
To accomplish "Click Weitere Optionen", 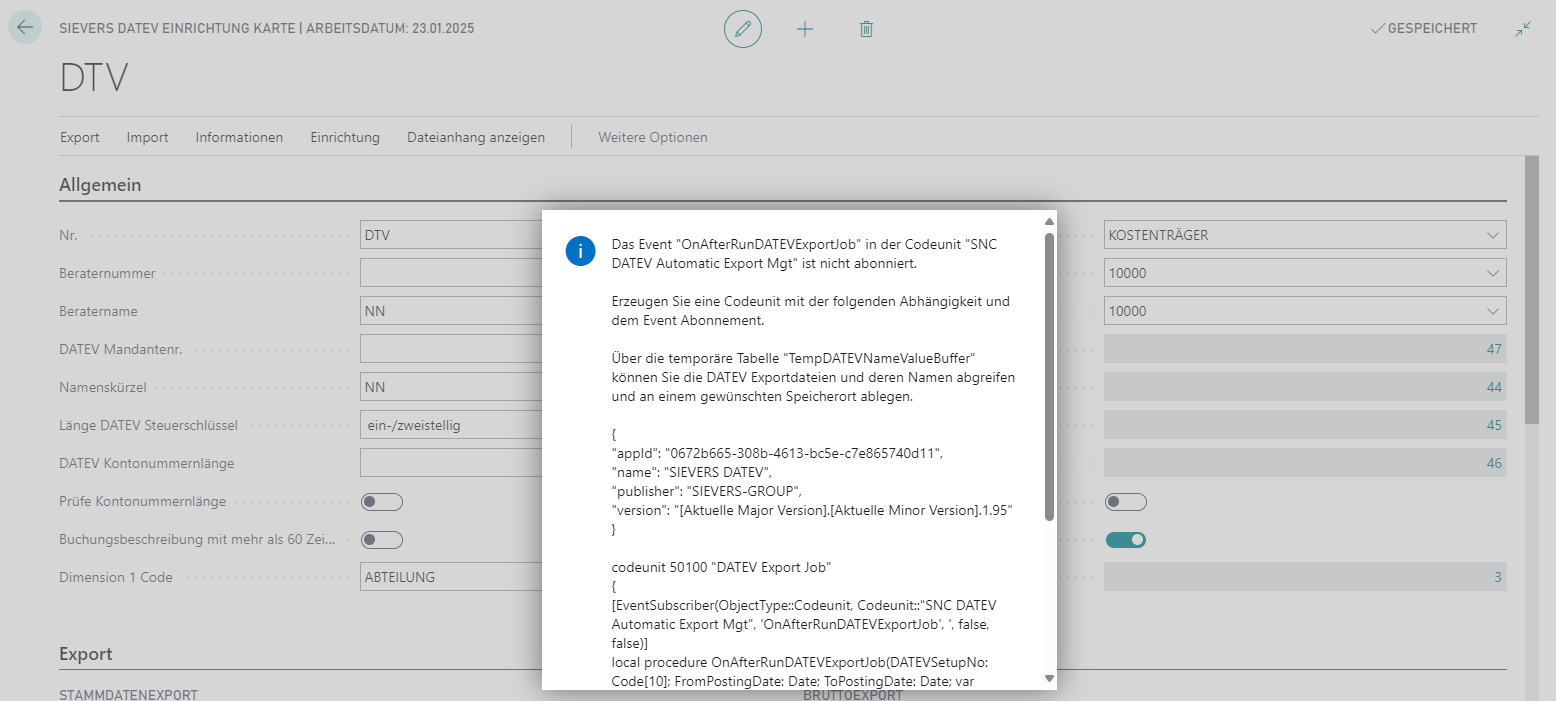I will (652, 137).
